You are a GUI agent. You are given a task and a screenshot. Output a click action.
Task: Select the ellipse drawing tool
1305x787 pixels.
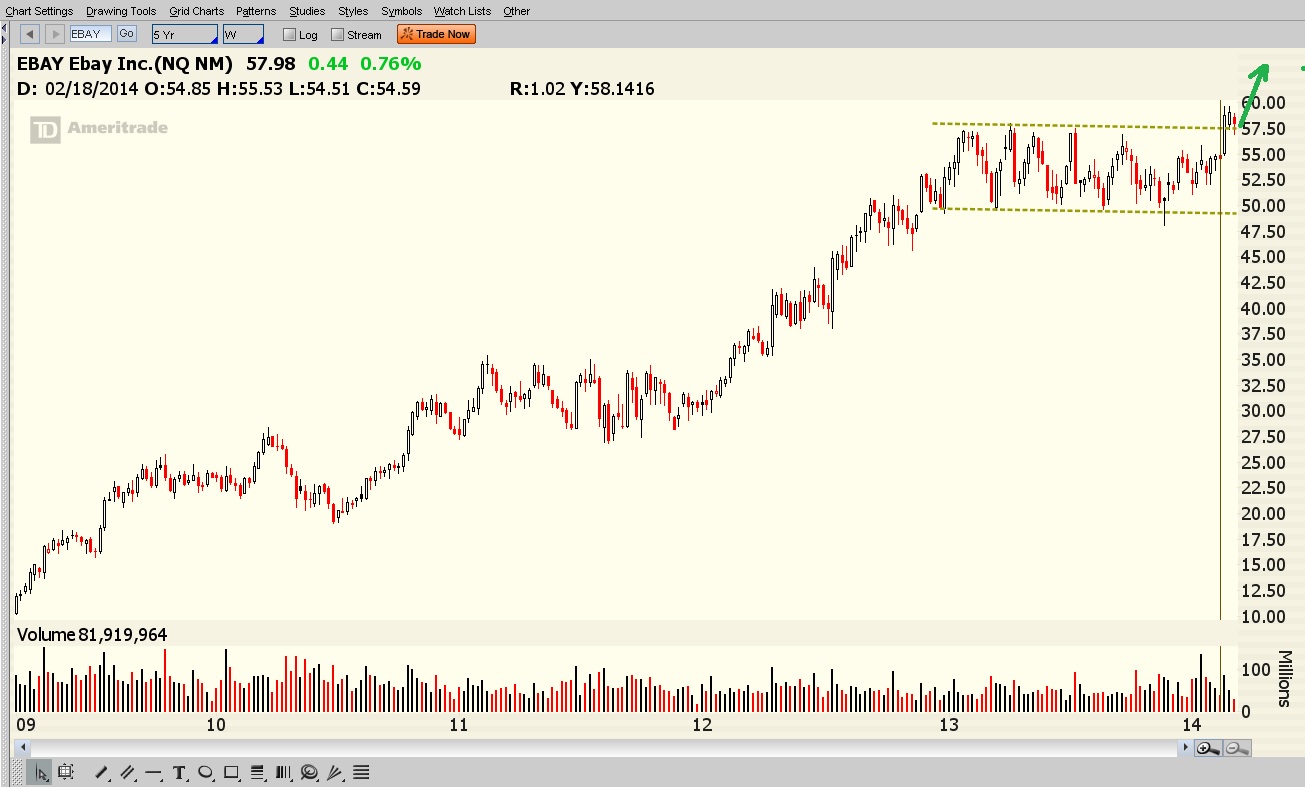coord(205,772)
